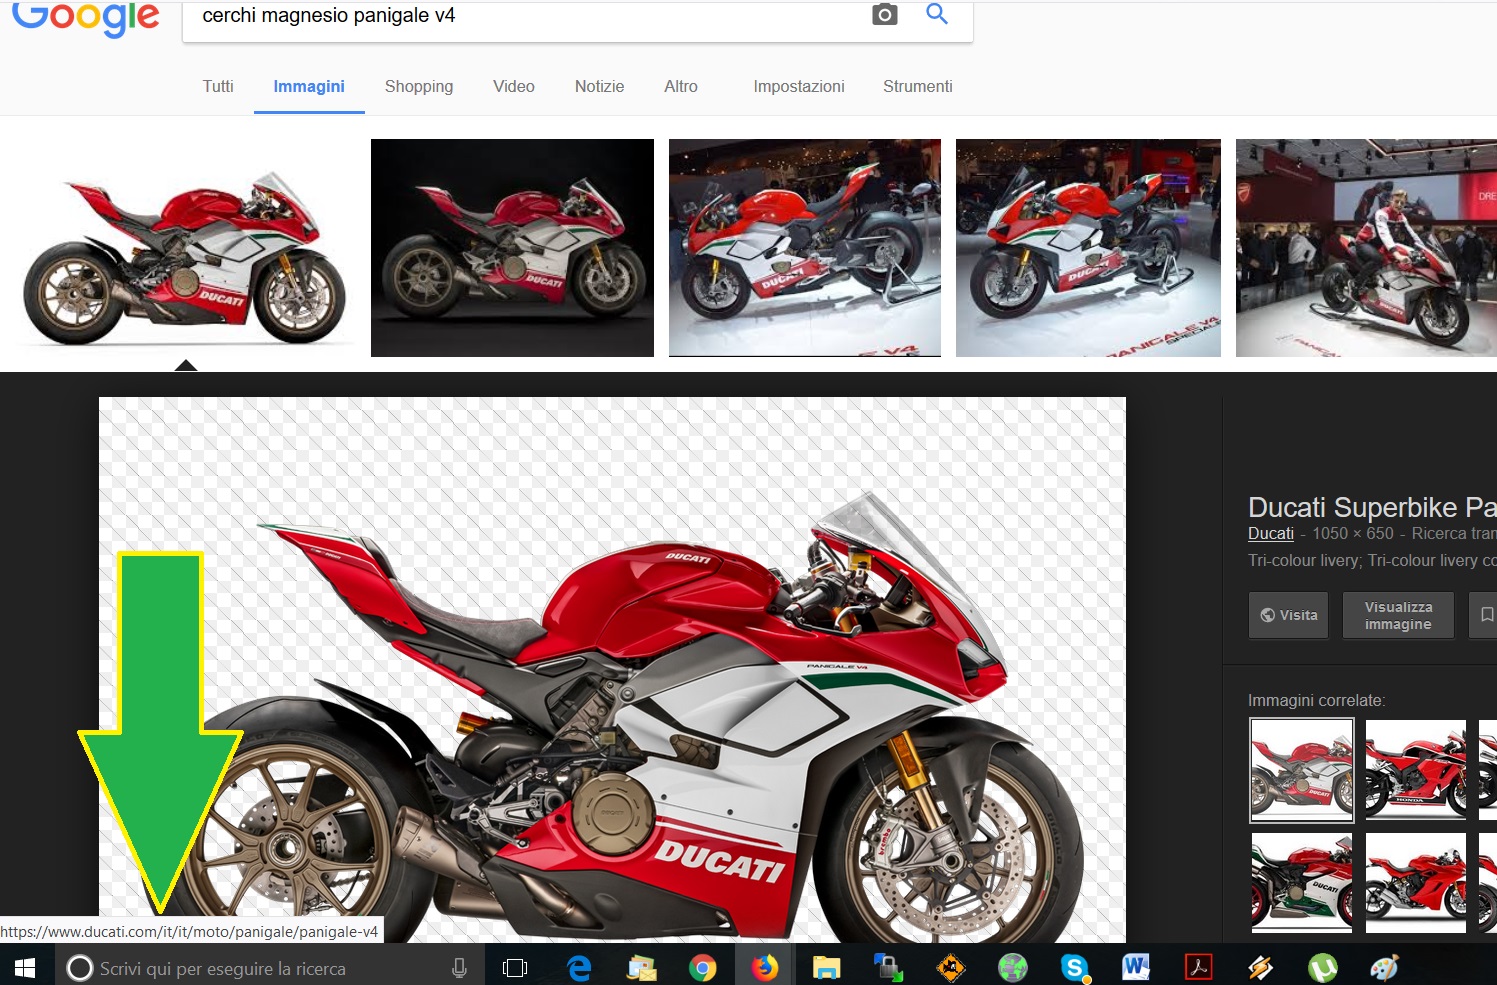The height and width of the screenshot is (985, 1497).
Task: Click the computer-with-lock taskbar icon
Action: [x=889, y=968]
